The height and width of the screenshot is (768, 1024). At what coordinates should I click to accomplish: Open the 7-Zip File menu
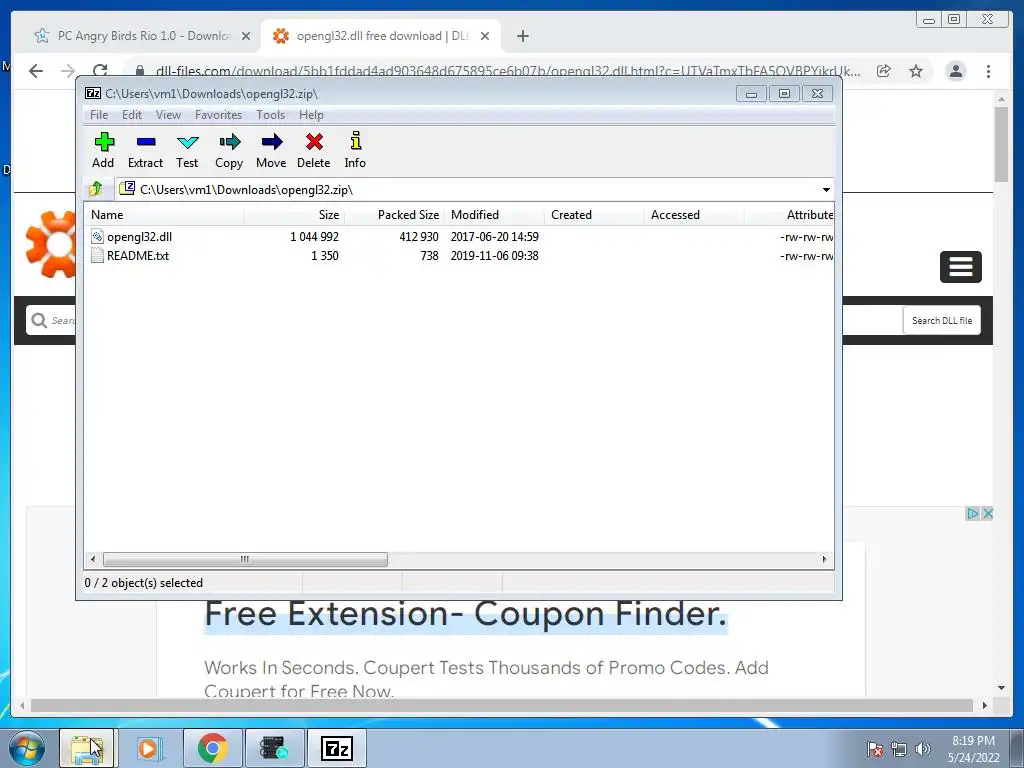coord(99,115)
